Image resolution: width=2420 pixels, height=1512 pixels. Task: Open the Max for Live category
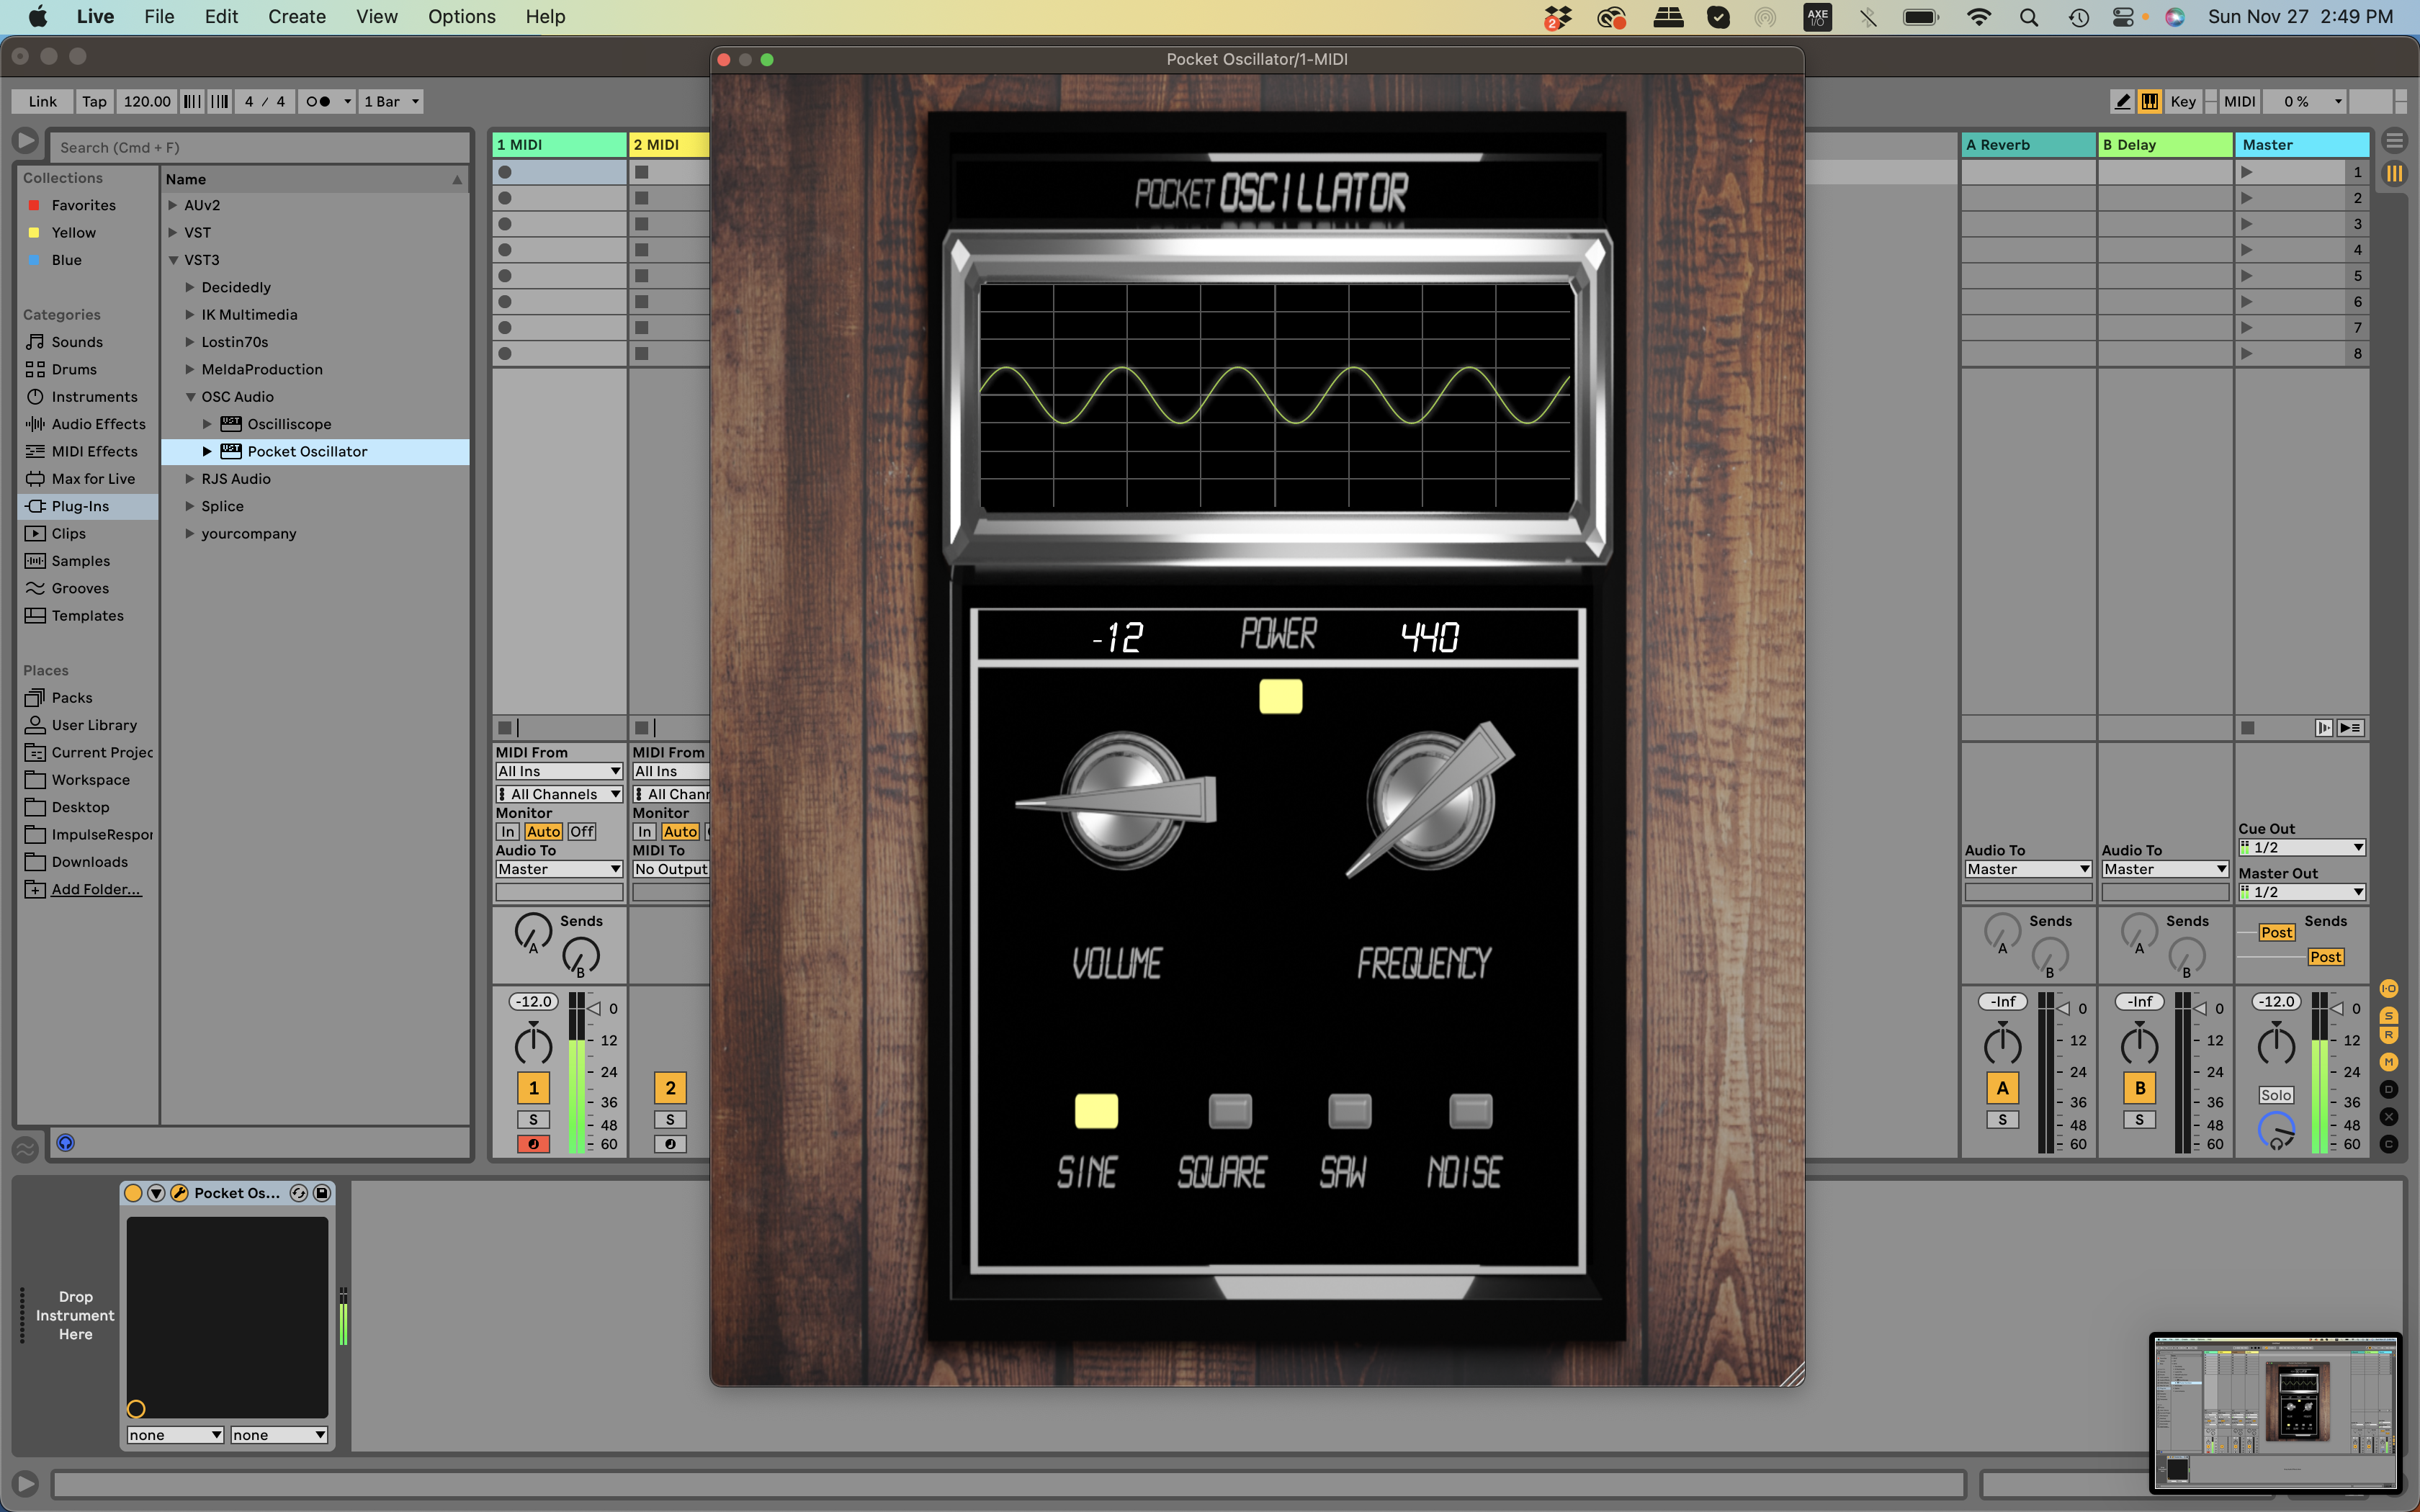click(93, 479)
